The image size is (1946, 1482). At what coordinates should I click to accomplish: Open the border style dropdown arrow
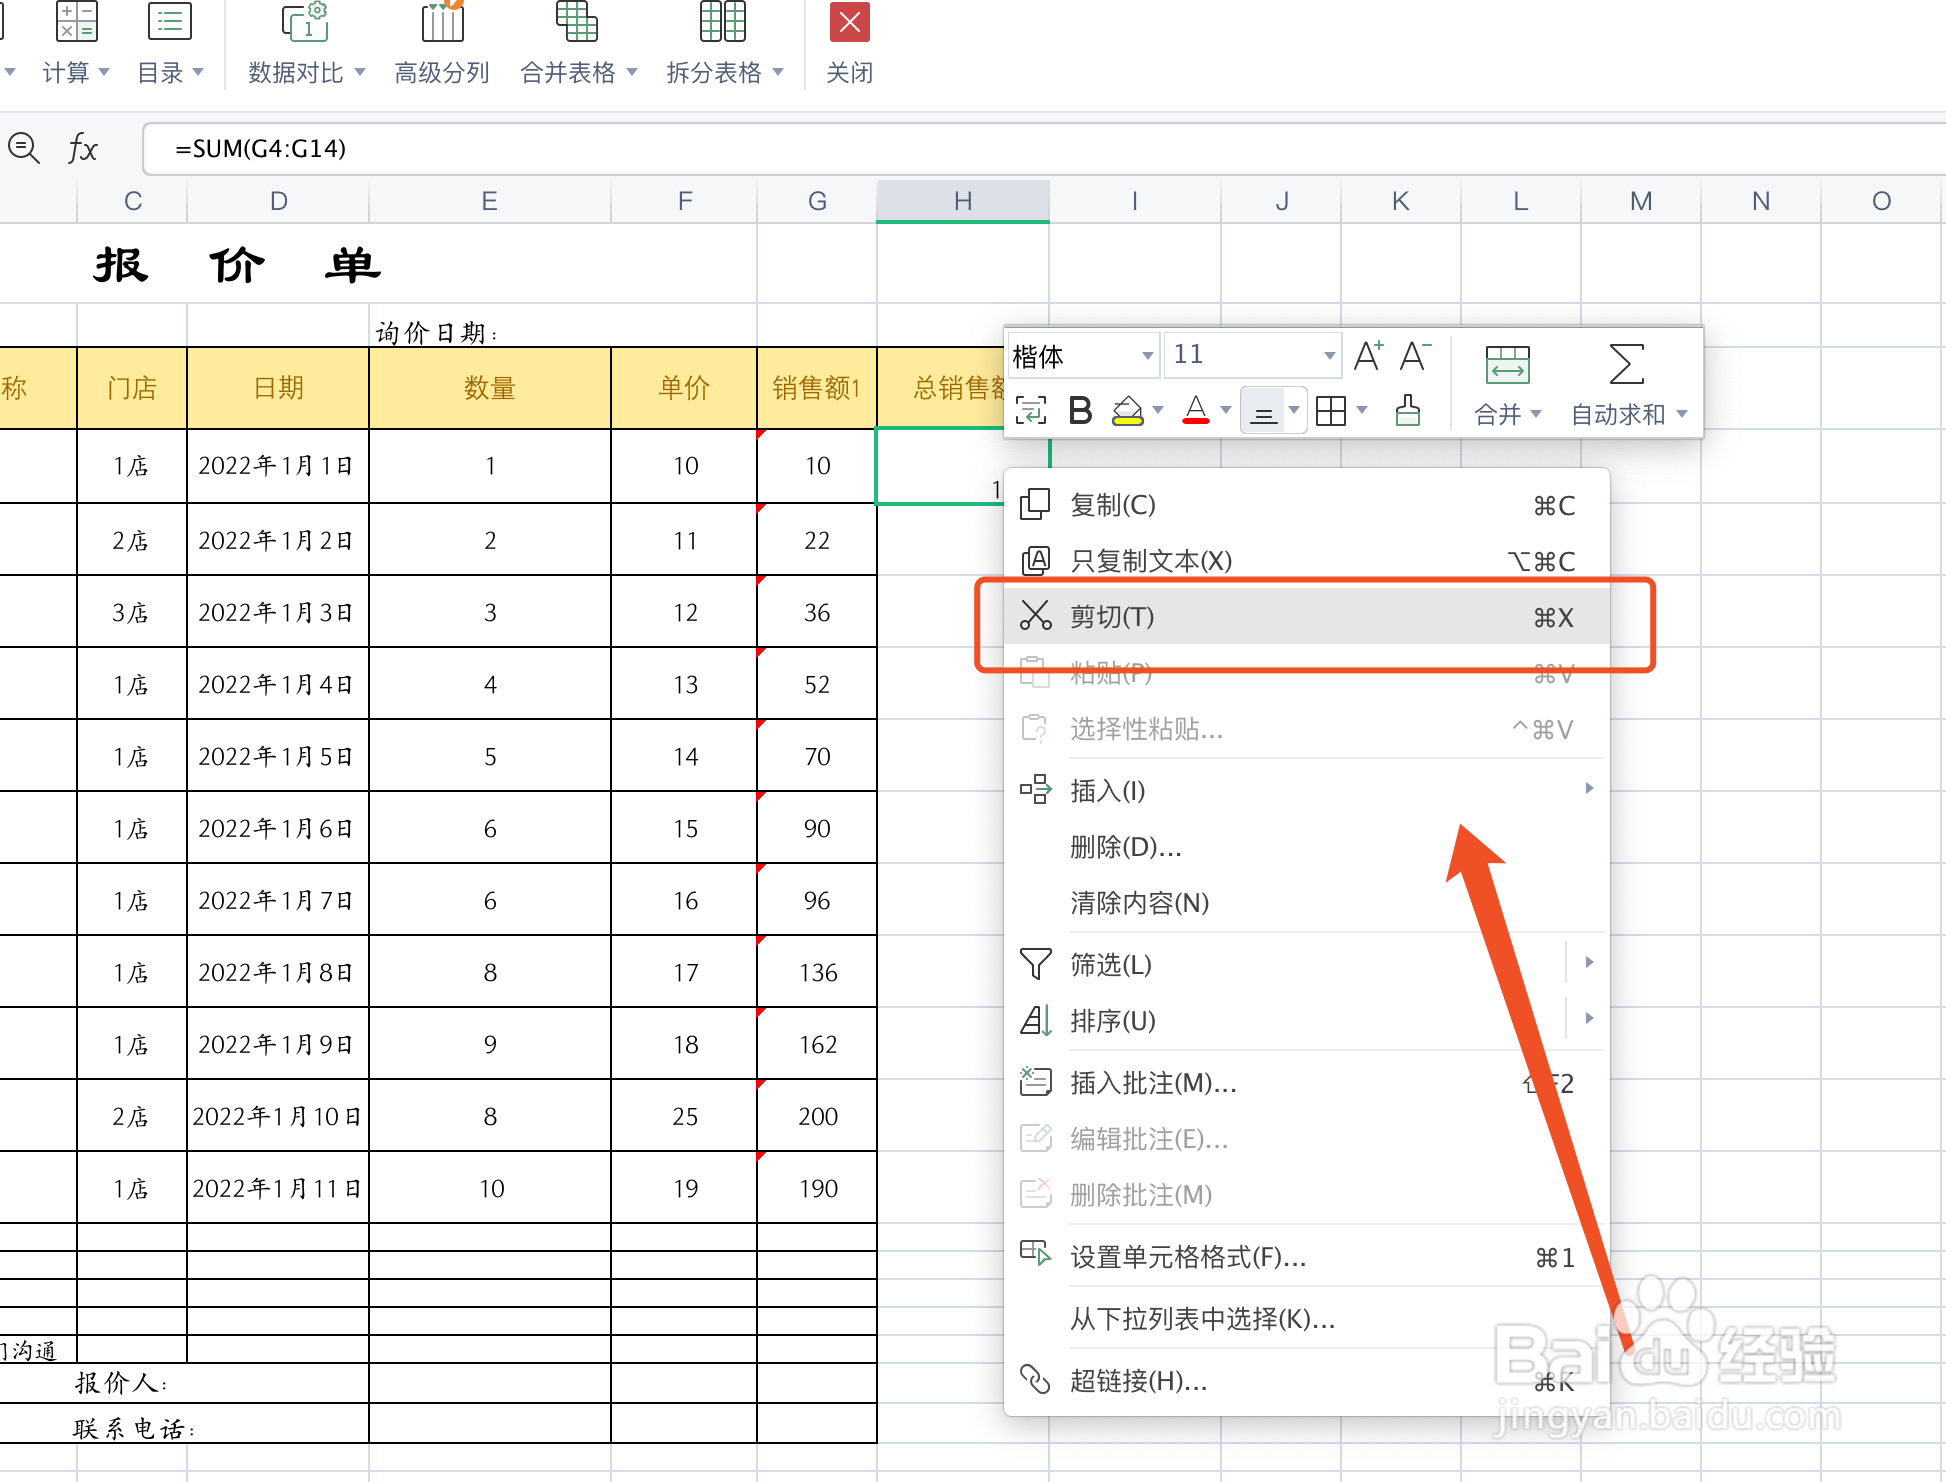tap(1361, 410)
